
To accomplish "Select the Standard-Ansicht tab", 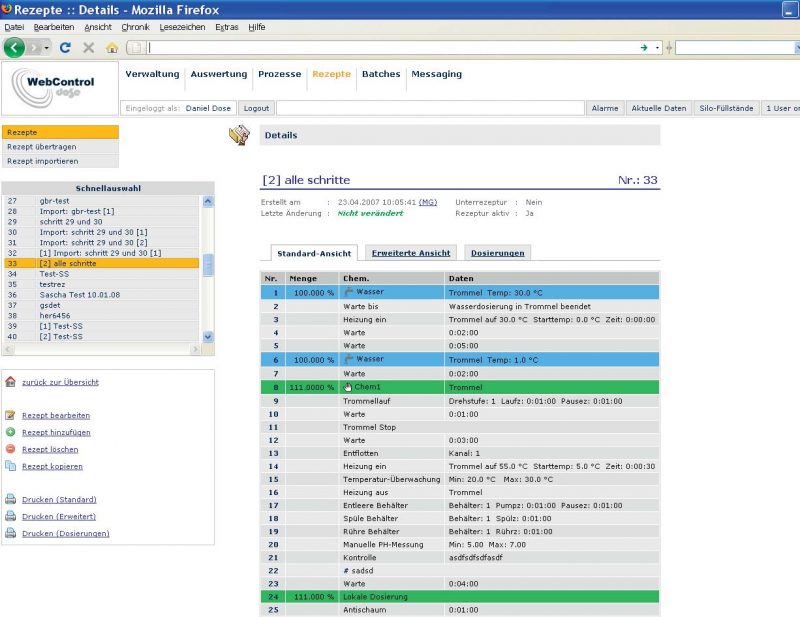I will (314, 253).
